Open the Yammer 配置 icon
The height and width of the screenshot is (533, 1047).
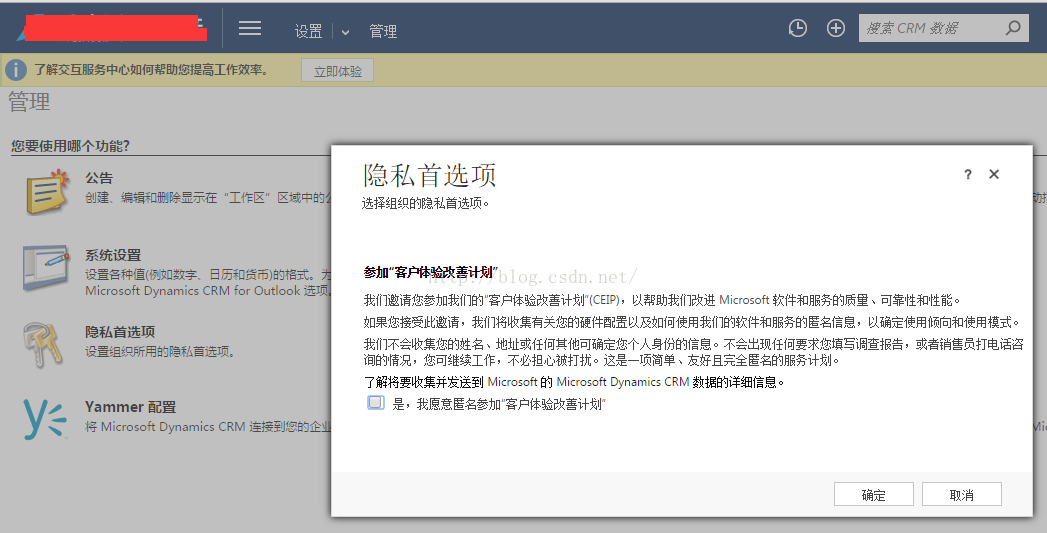(44, 418)
